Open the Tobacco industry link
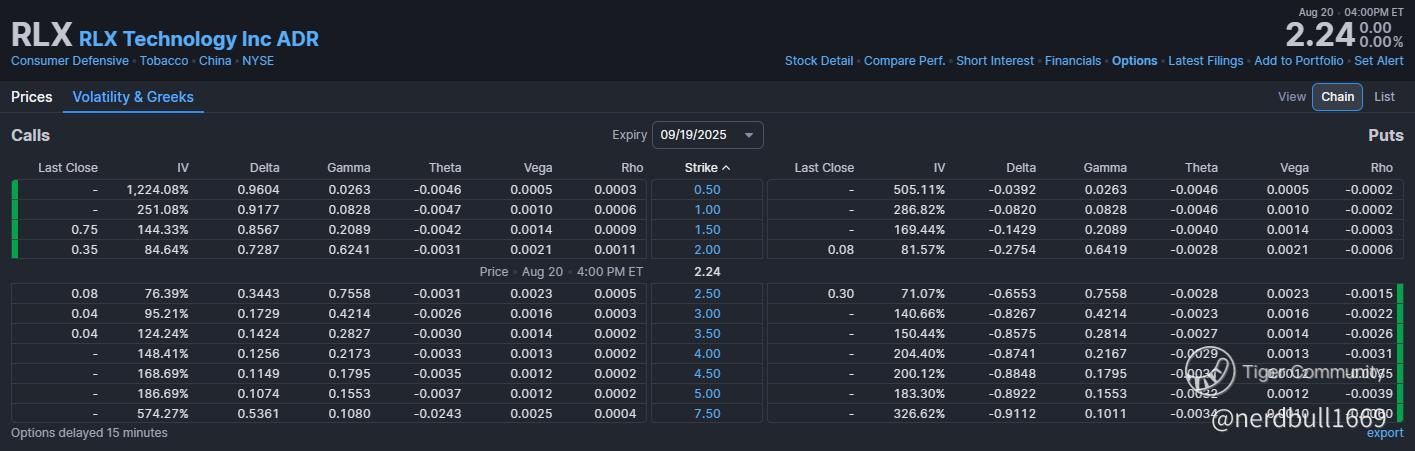Viewport: 1415px width, 451px height. pos(164,61)
